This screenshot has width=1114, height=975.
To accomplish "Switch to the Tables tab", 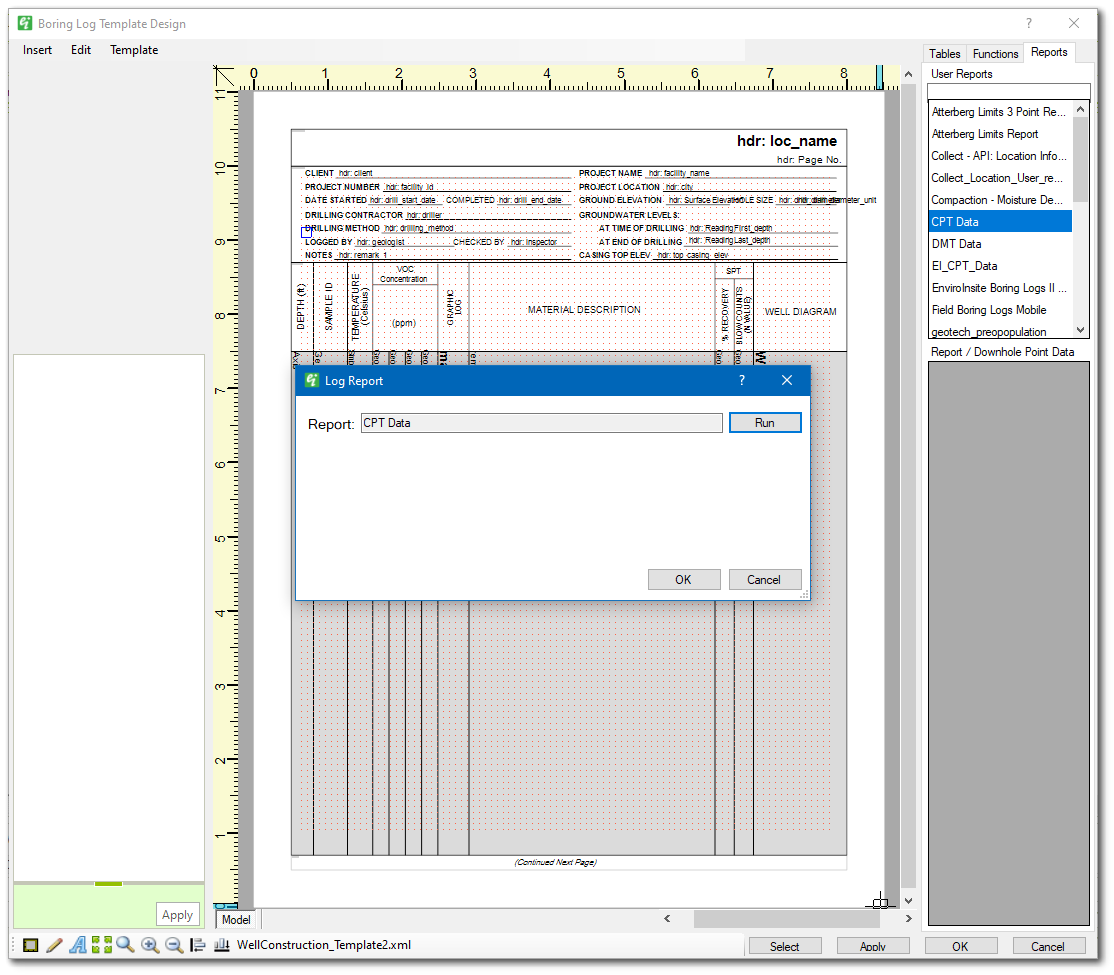I will [x=945, y=54].
